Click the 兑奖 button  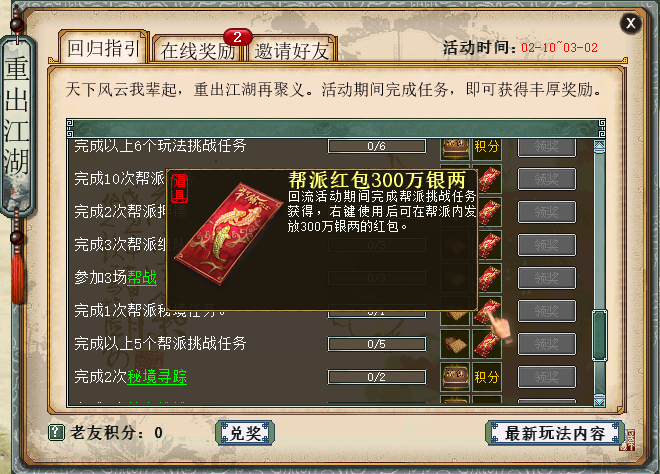pos(245,433)
